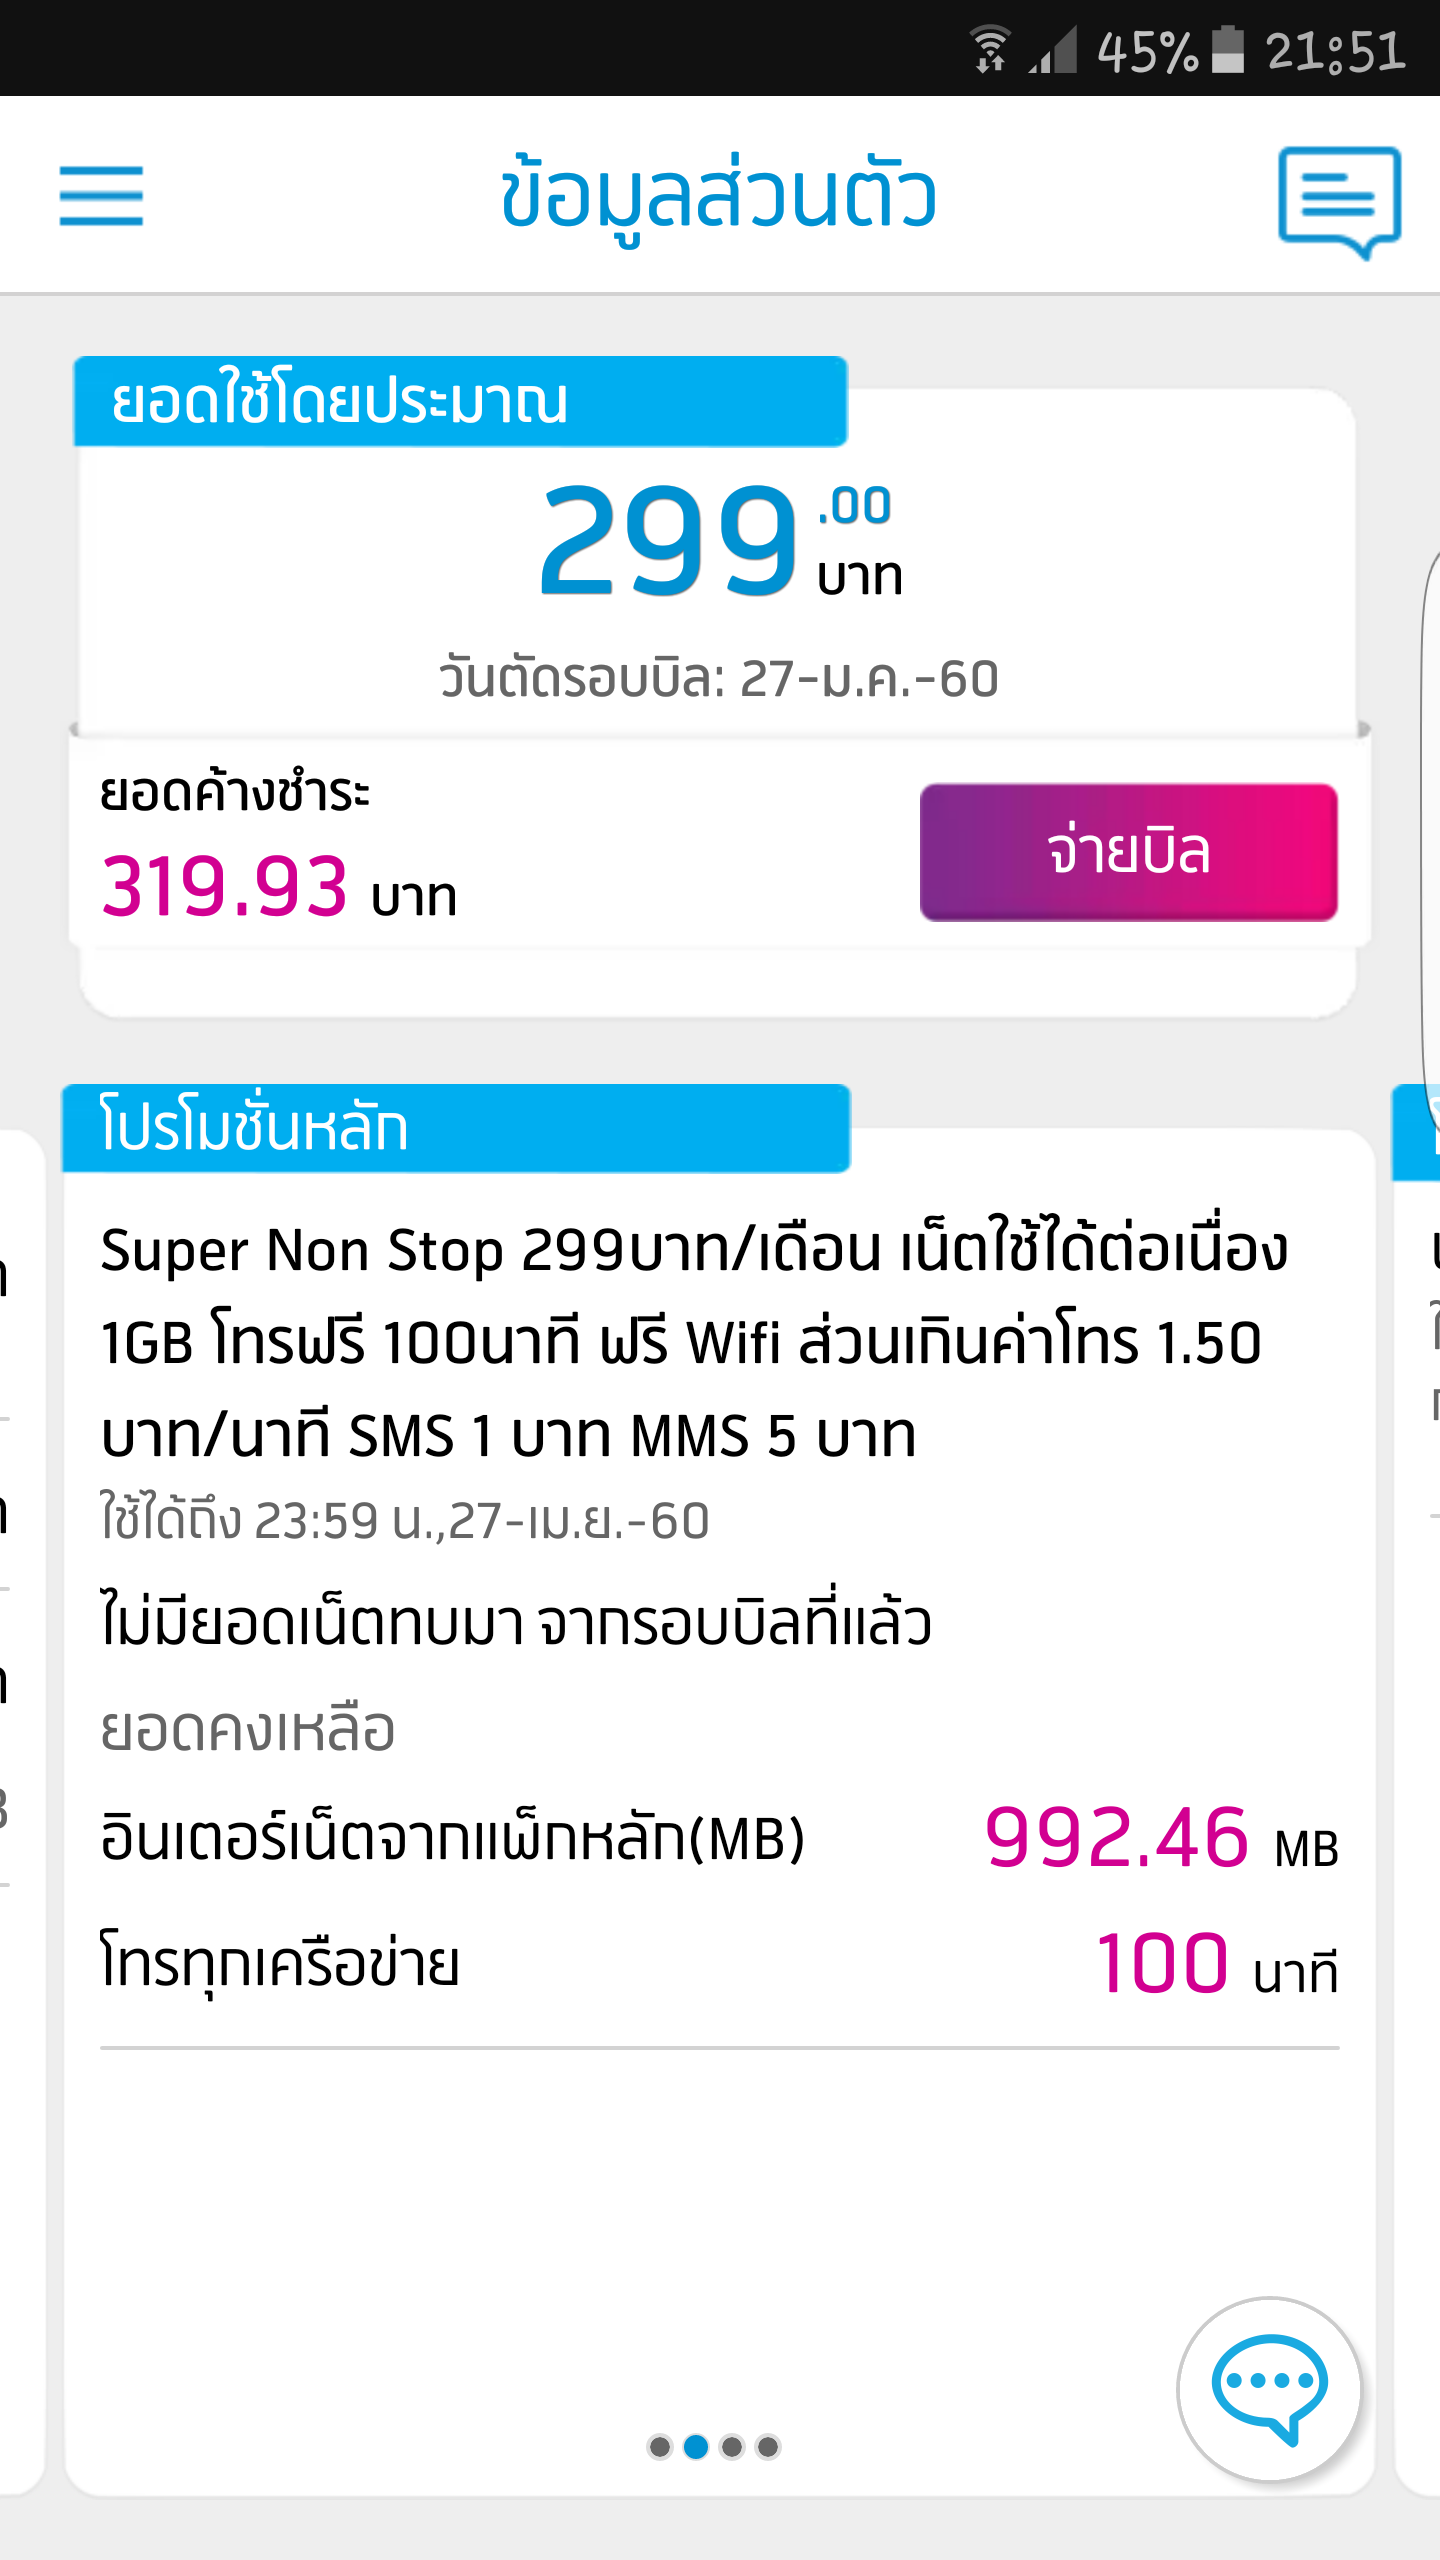Screen dimensions: 1440x2560
Task: Select the fourth carousel page dot
Action: [x=768, y=2446]
